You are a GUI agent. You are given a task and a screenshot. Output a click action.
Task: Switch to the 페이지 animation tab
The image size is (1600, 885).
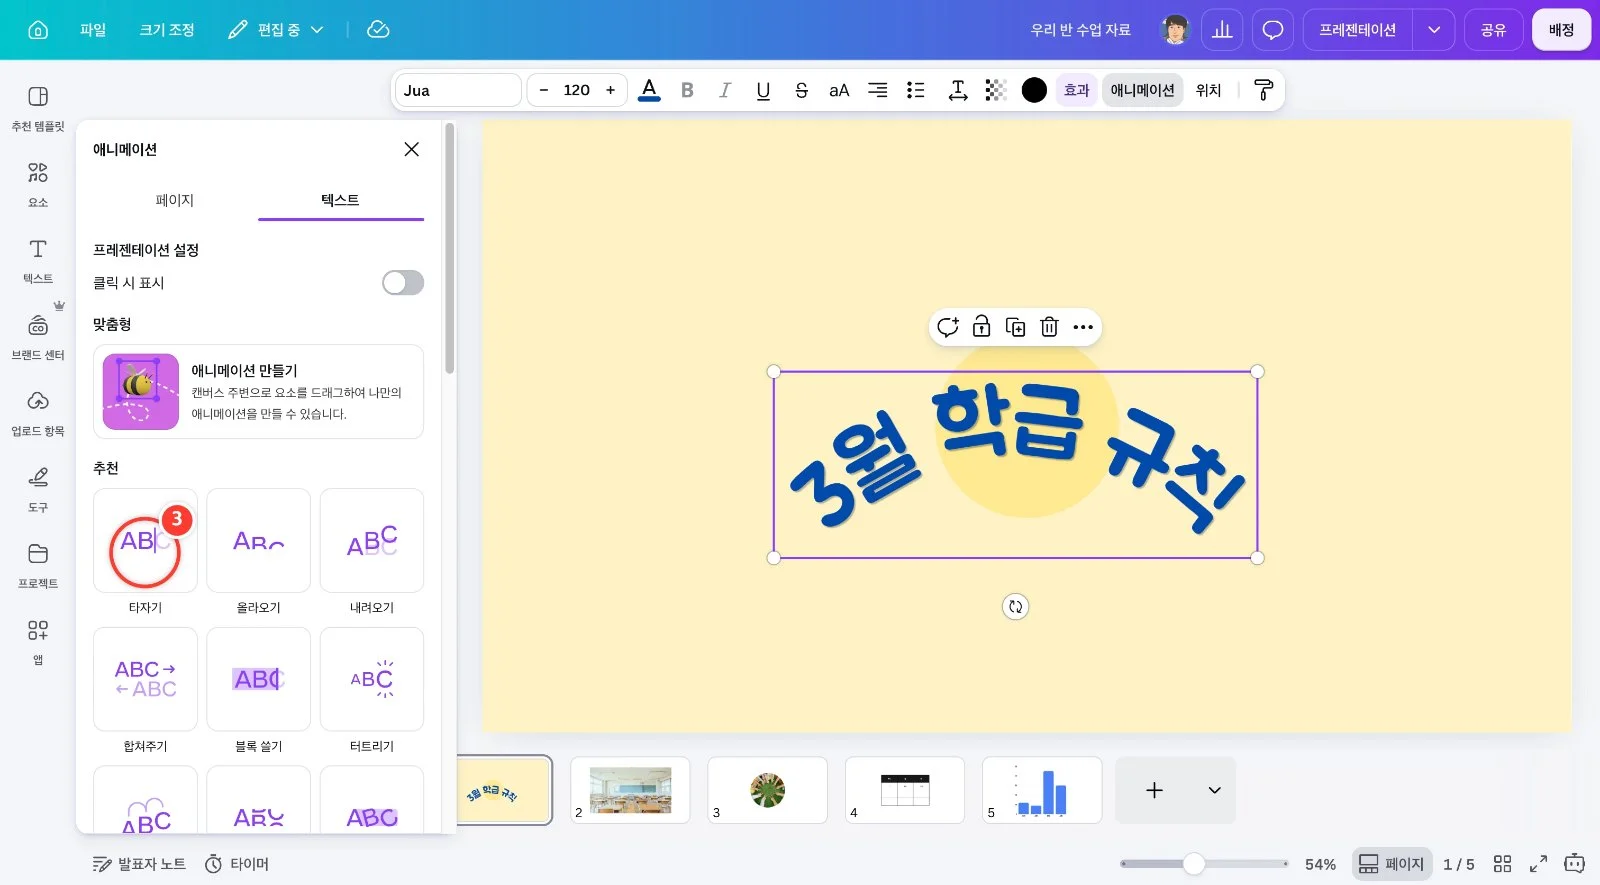click(175, 200)
